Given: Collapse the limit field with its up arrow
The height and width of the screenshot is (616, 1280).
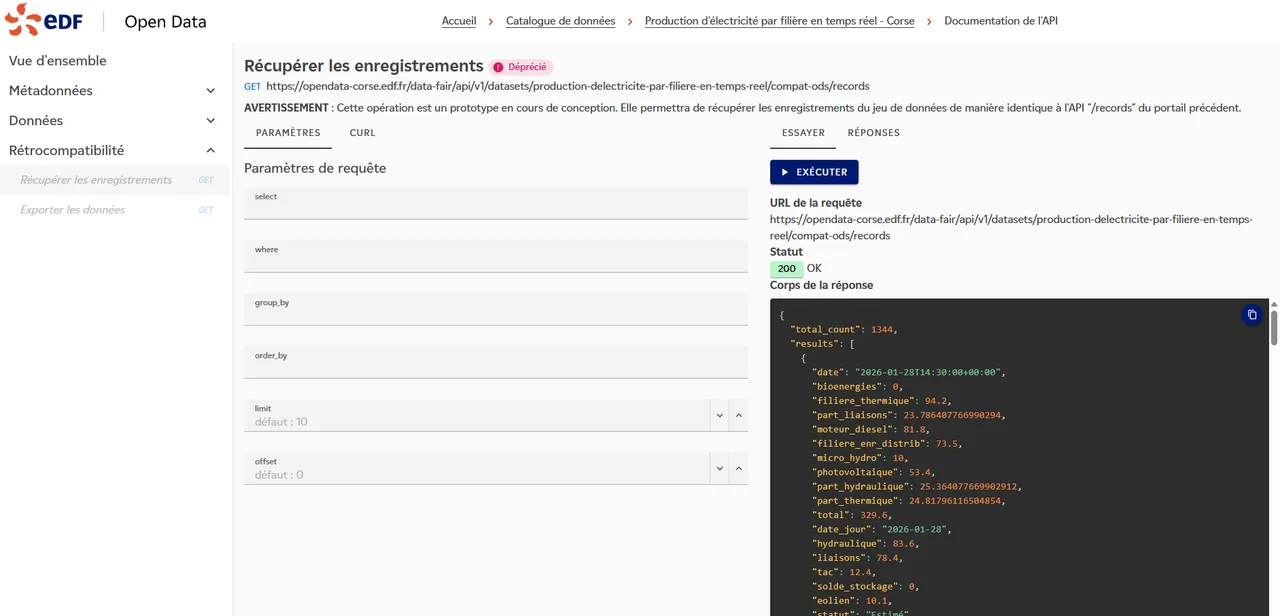Looking at the screenshot, I should click(x=739, y=415).
